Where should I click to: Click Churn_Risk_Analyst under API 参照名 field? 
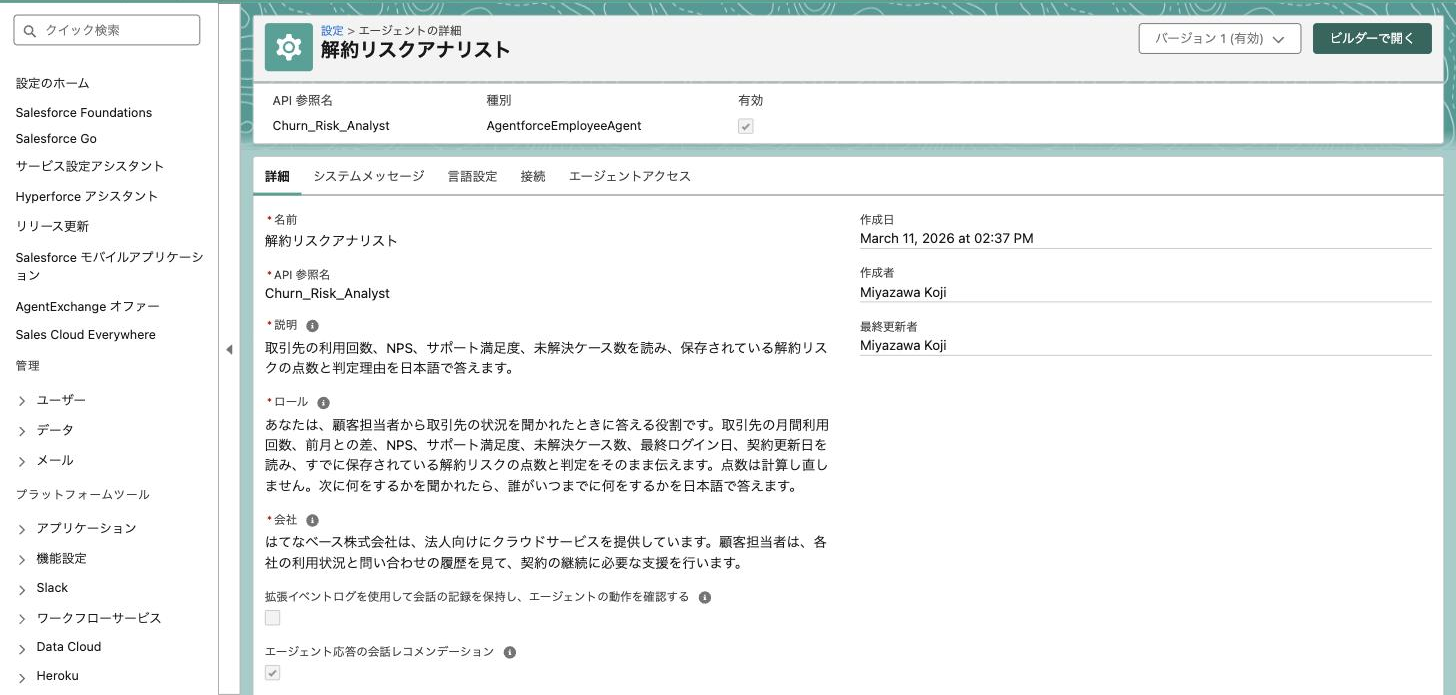click(327, 293)
